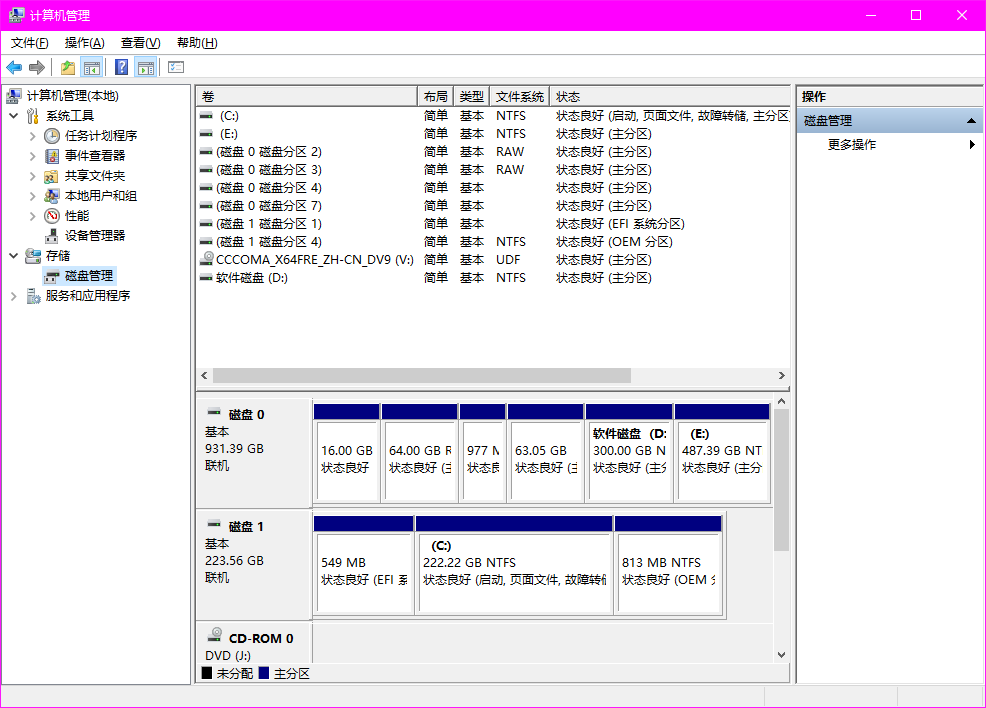Click the disk view scroll up arrow
The image size is (986, 708).
pyautogui.click(x=782, y=401)
